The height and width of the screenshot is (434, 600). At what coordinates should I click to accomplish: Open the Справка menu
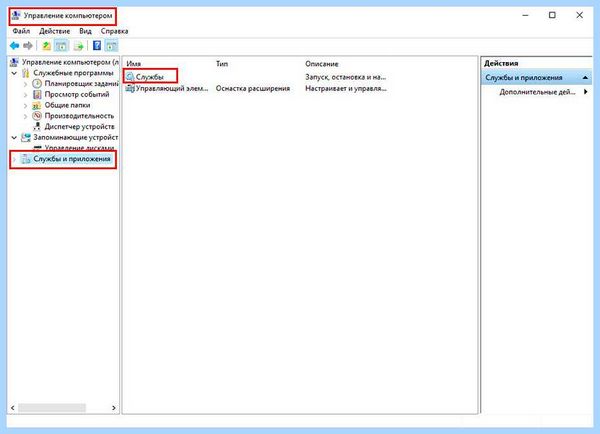pos(114,31)
